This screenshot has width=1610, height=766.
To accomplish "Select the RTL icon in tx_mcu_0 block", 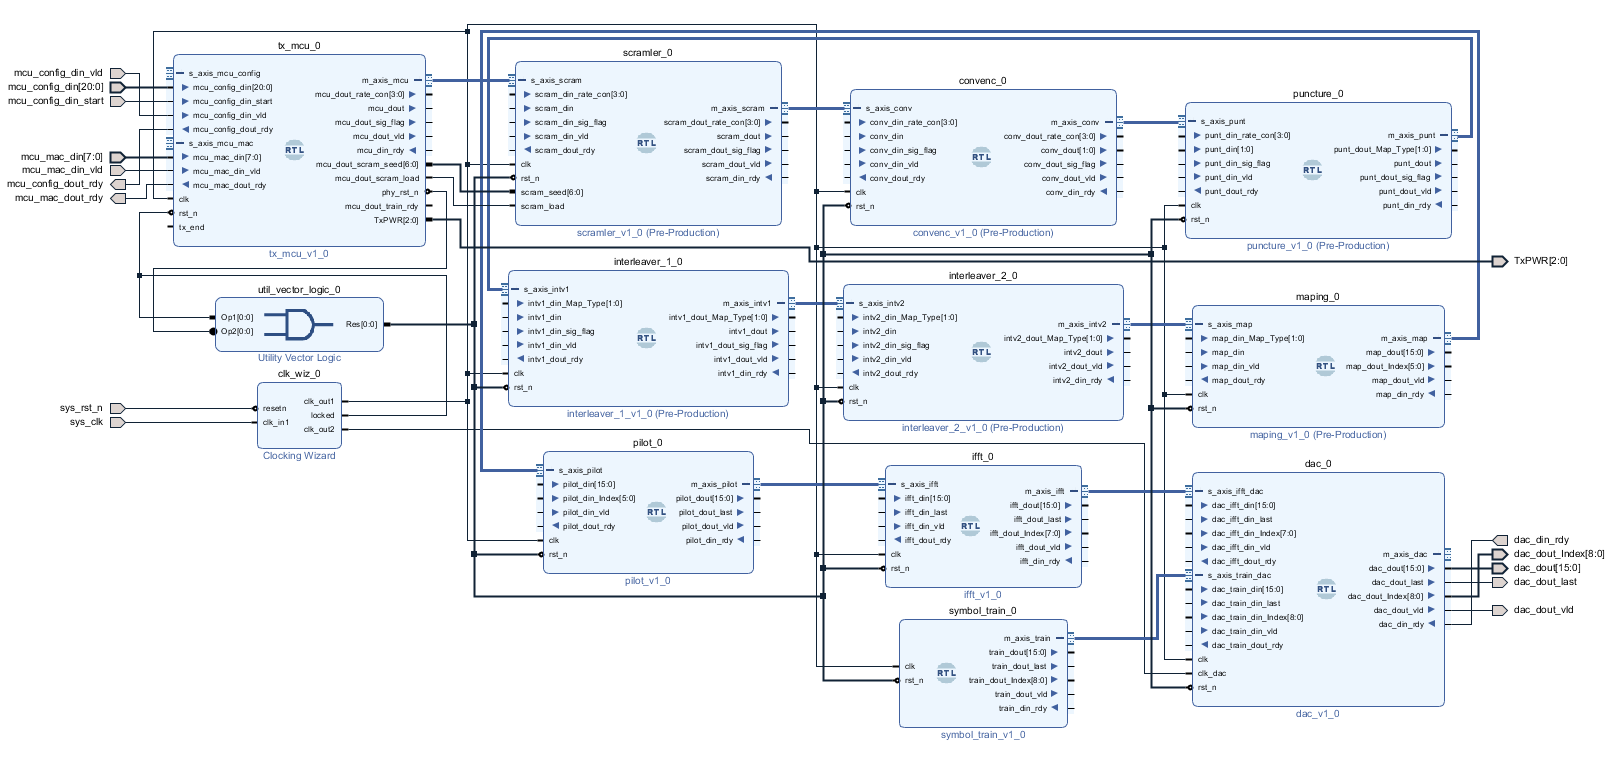I will pyautogui.click(x=294, y=150).
